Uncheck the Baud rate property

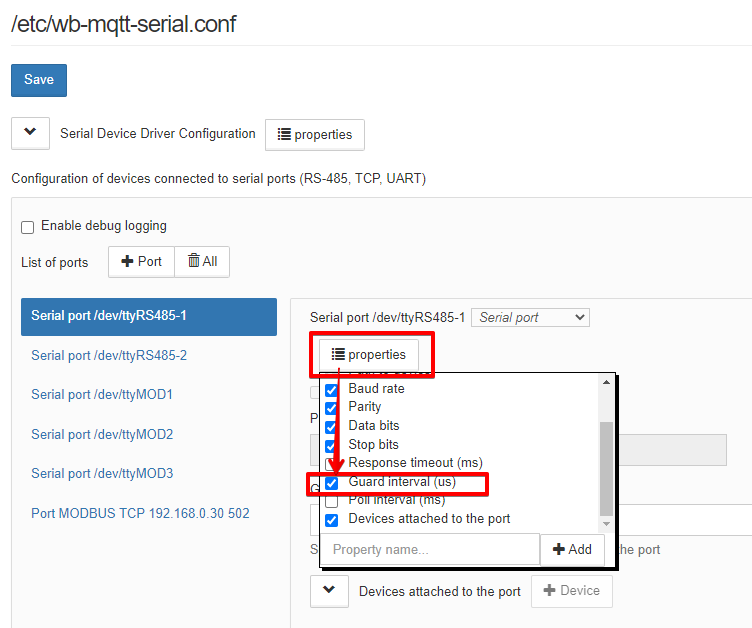coord(332,389)
